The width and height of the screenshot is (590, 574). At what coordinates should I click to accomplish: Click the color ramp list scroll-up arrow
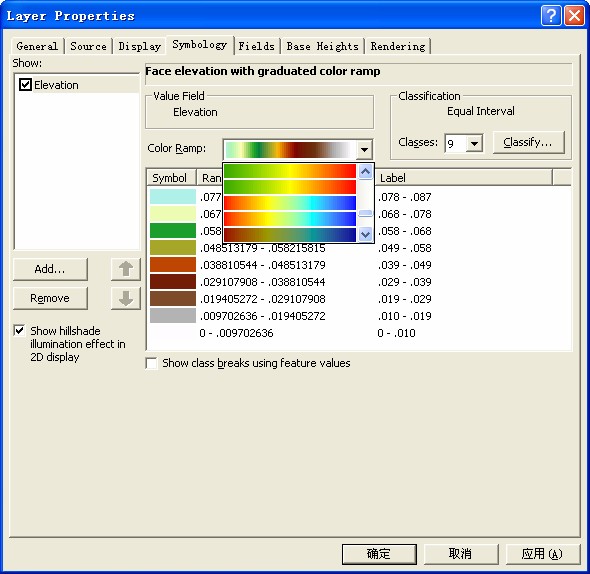click(x=365, y=172)
